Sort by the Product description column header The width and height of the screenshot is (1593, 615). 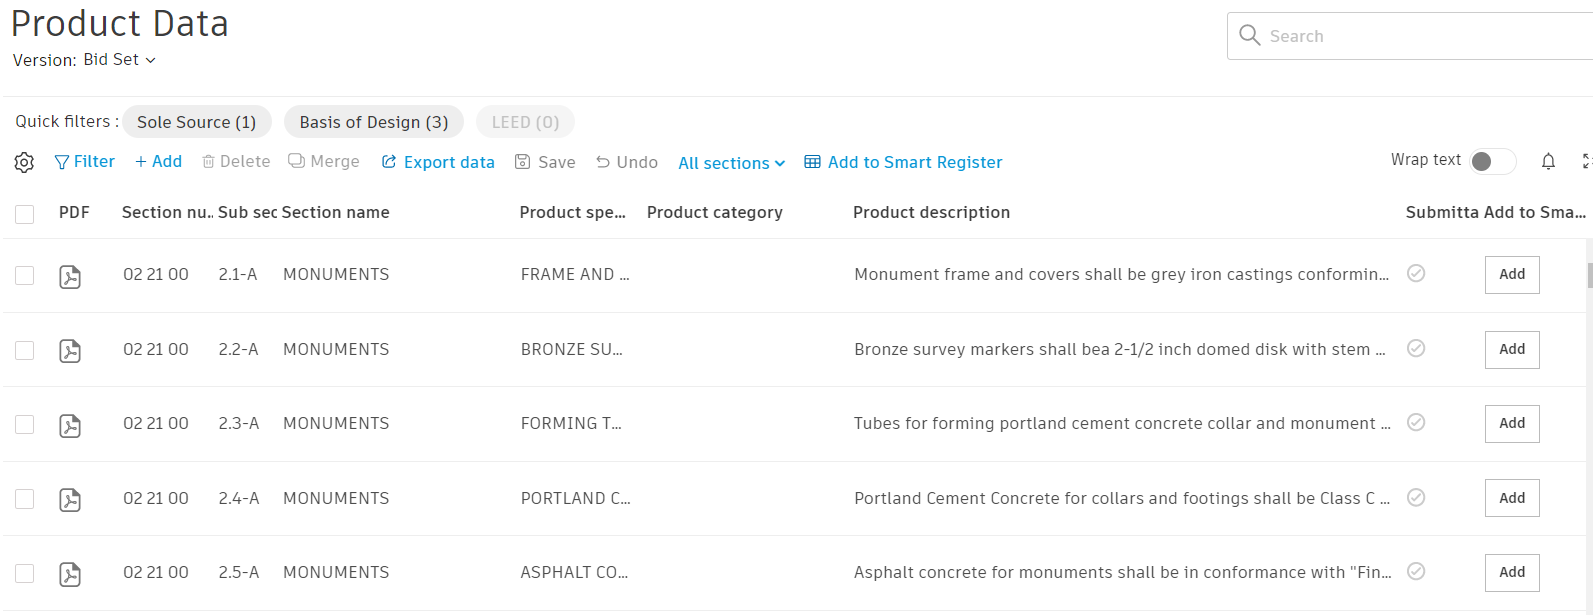931,212
